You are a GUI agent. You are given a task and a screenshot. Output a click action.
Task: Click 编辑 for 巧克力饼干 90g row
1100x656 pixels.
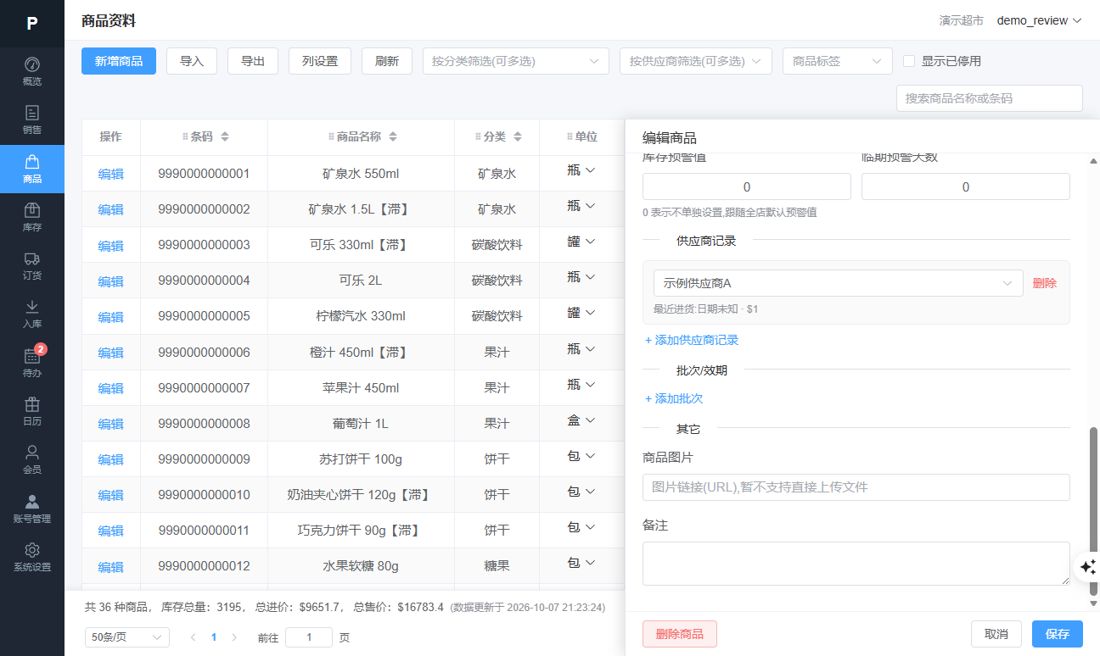coord(111,530)
